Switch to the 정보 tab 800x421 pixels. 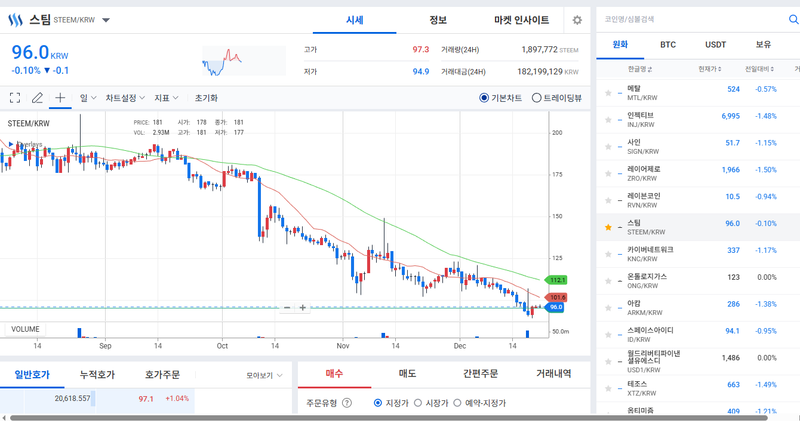(438, 20)
